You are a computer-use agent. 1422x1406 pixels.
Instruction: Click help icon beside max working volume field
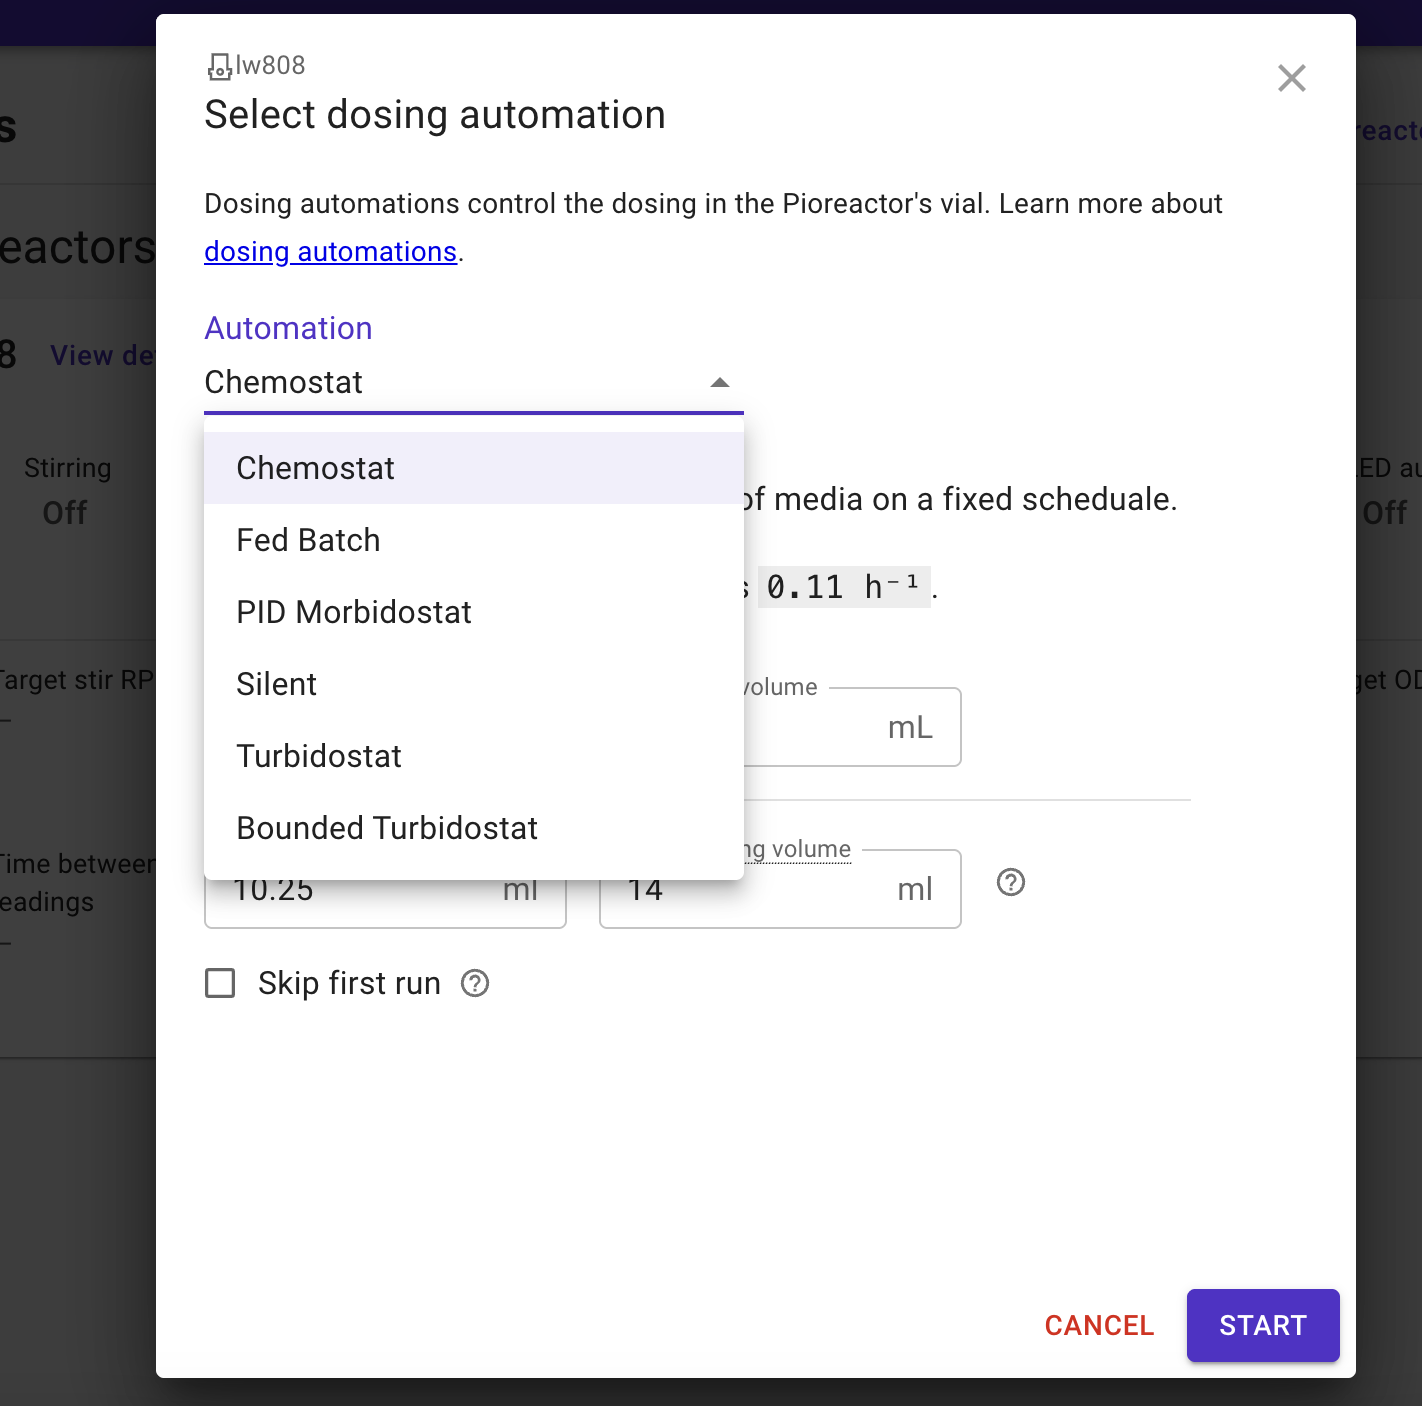[x=1011, y=883]
